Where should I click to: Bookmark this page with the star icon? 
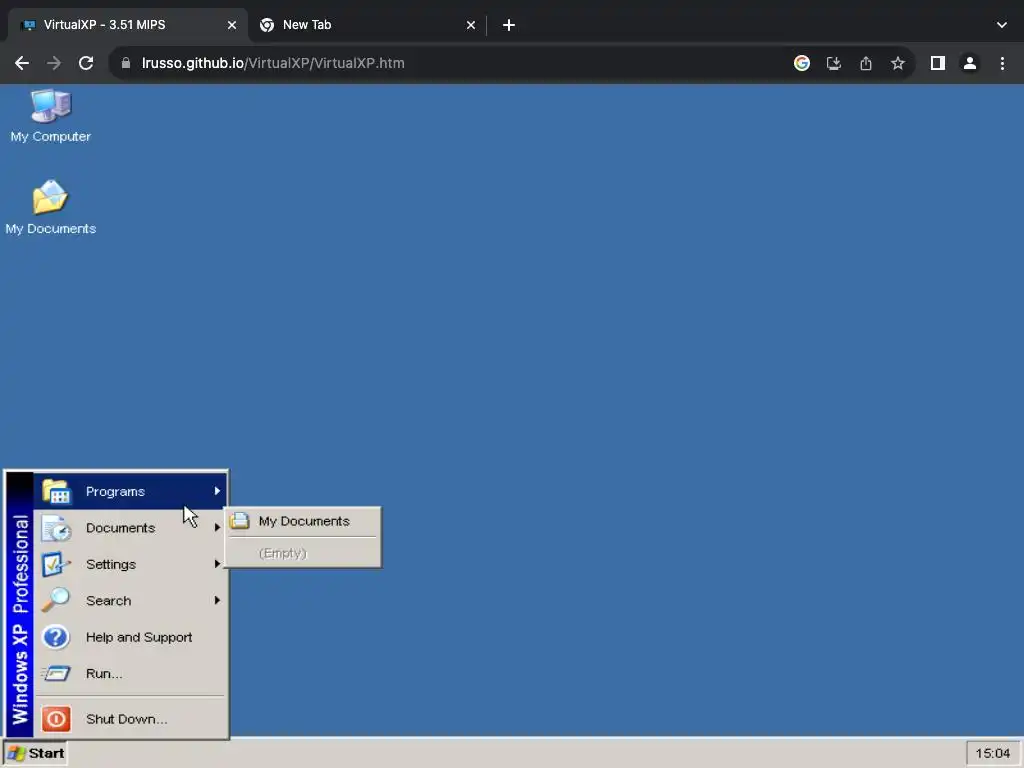coord(898,63)
